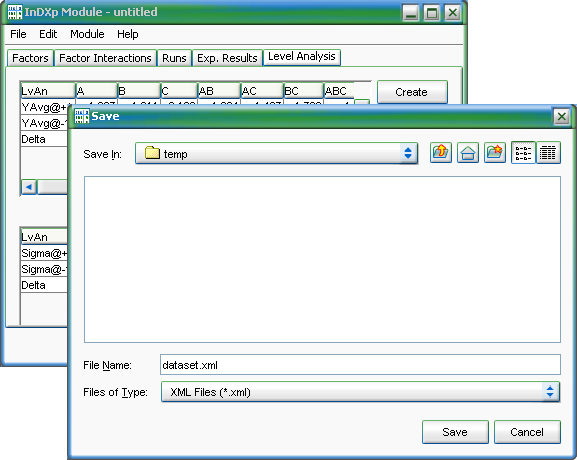Click the empty file list pane in Save dialog
The height and width of the screenshot is (460, 577).
[x=322, y=259]
